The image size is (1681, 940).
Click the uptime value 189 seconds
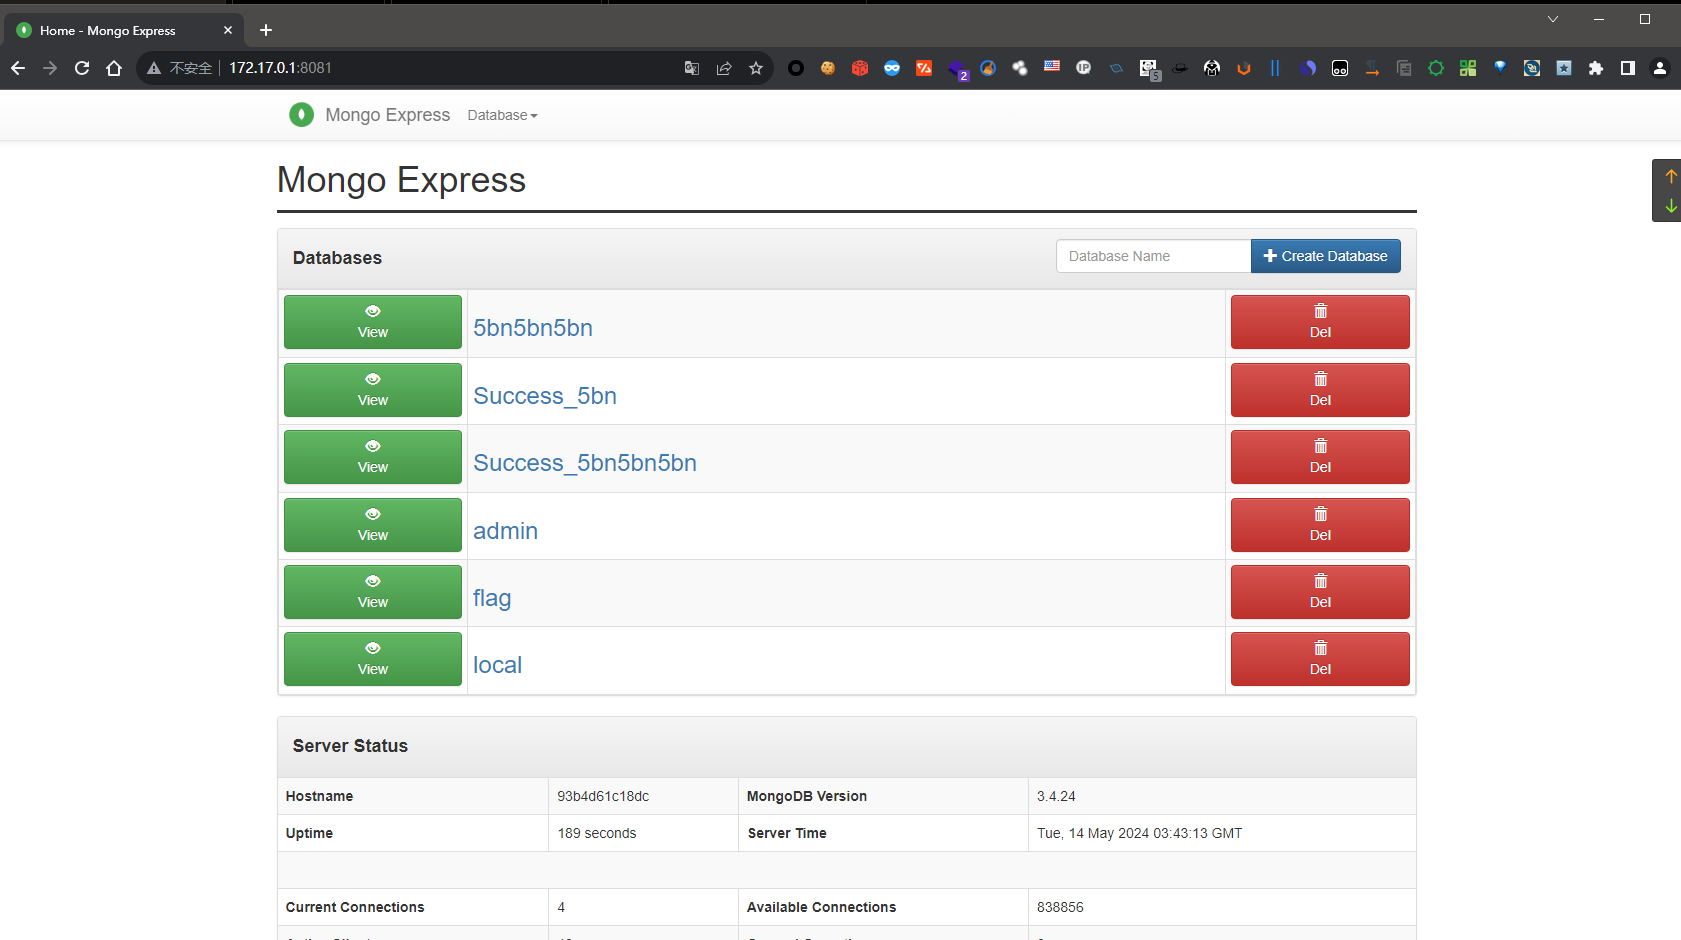597,833
